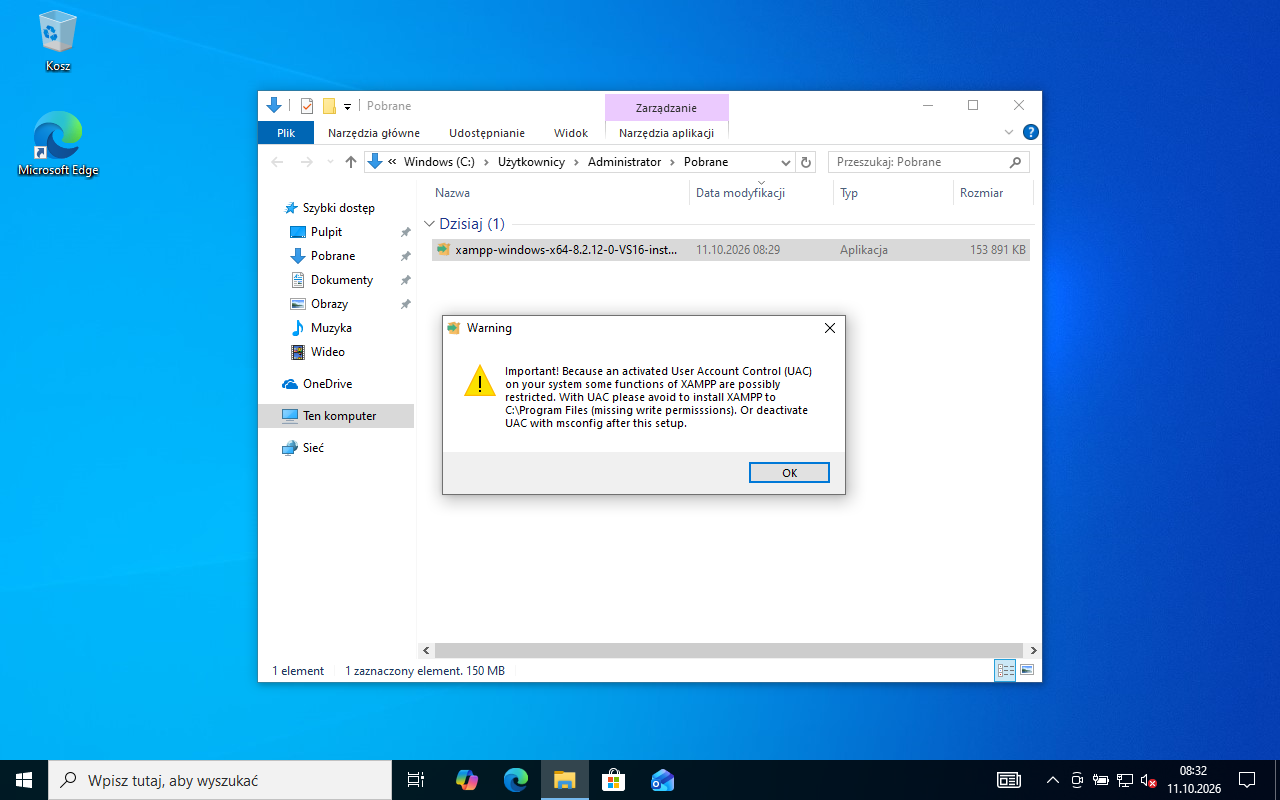This screenshot has height=800, width=1280.
Task: Open Task View from the taskbar
Action: (x=416, y=780)
